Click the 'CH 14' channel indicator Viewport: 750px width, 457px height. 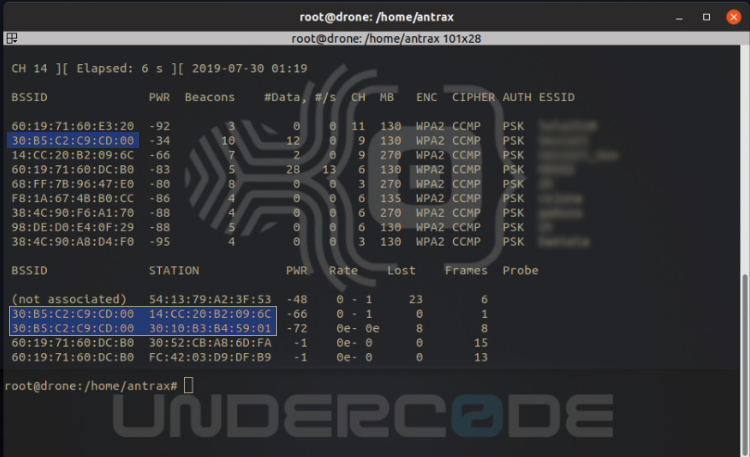pyautogui.click(x=29, y=68)
